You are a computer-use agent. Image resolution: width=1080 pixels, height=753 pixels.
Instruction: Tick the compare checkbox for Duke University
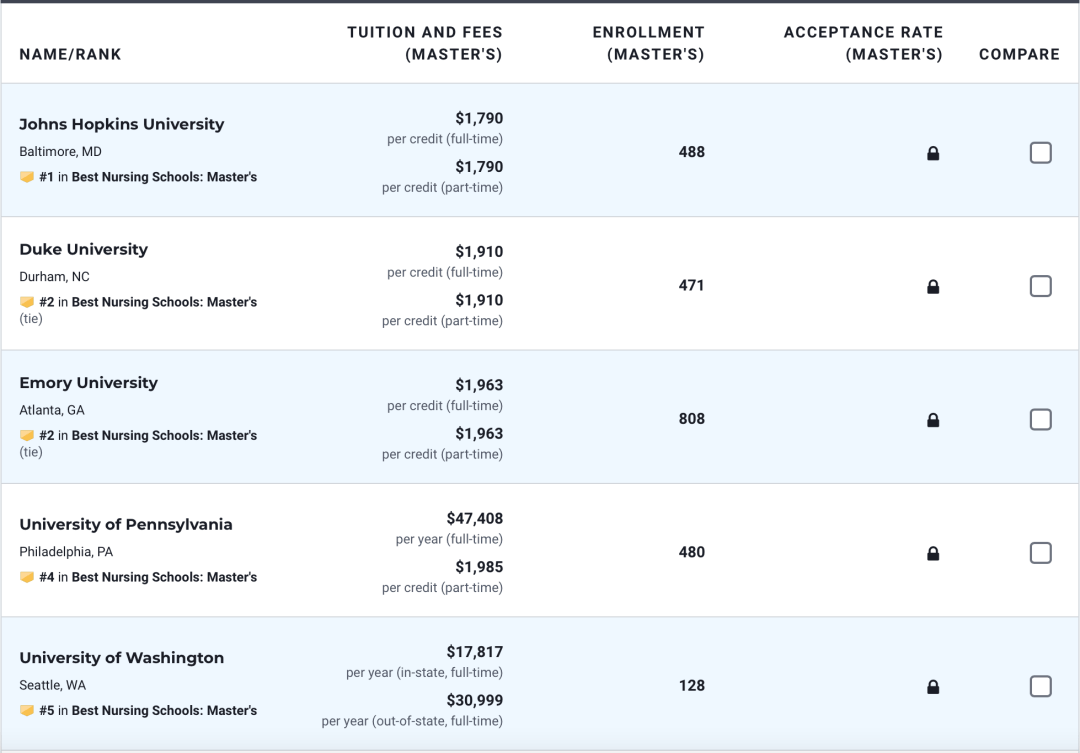(x=1040, y=286)
